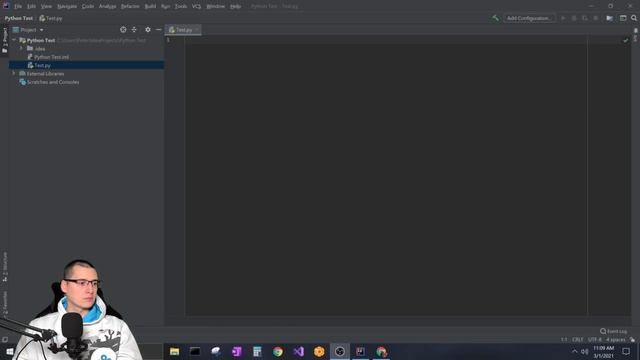Open Chrome from taskbar
Screen dimensions: 640x360
278,351
